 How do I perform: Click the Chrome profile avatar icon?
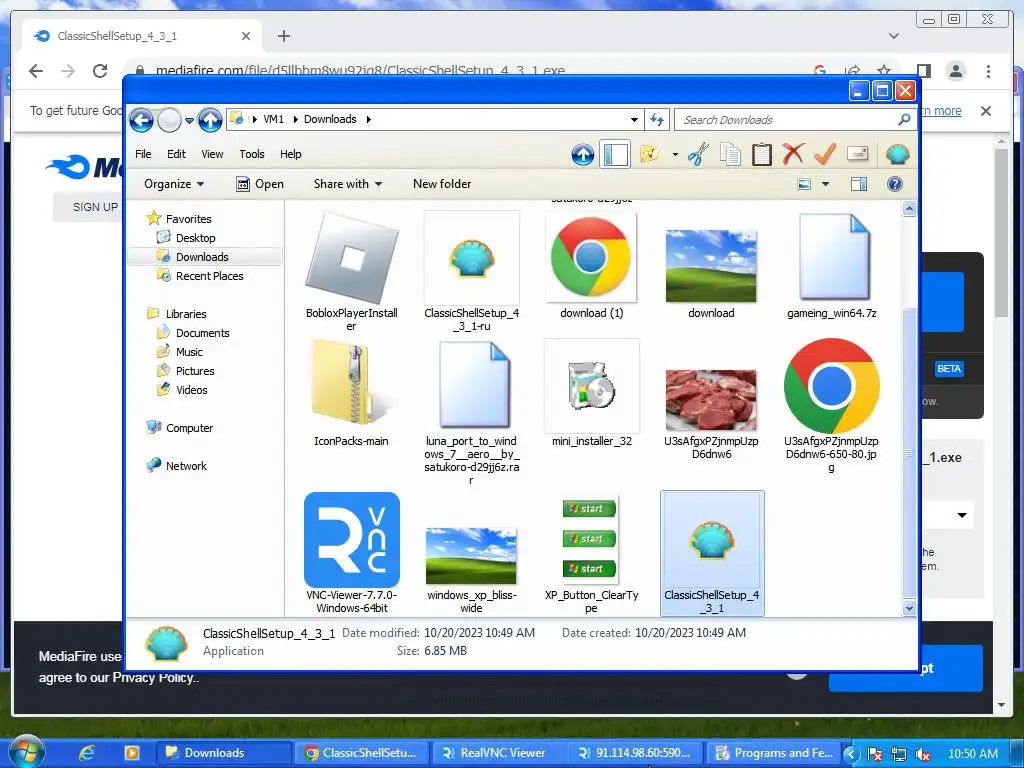956,71
